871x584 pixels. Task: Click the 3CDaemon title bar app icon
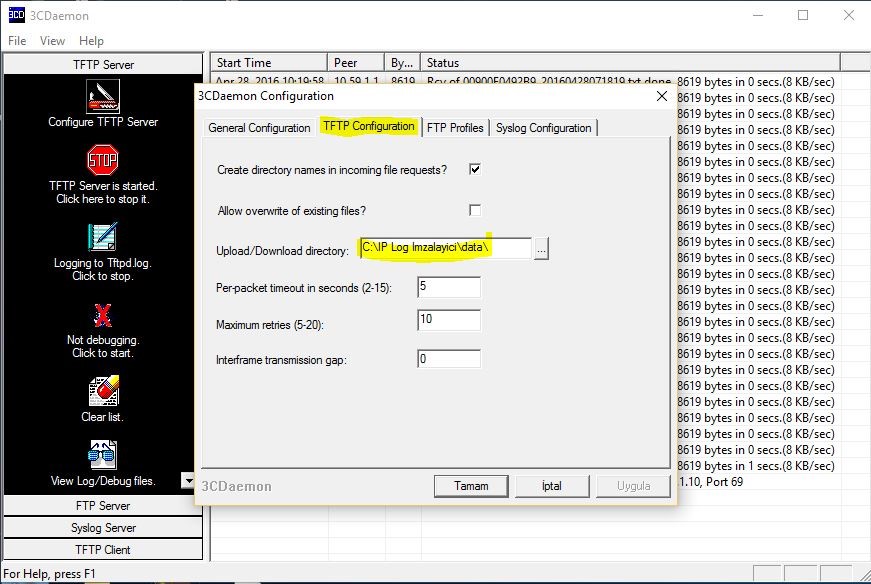tap(16, 15)
